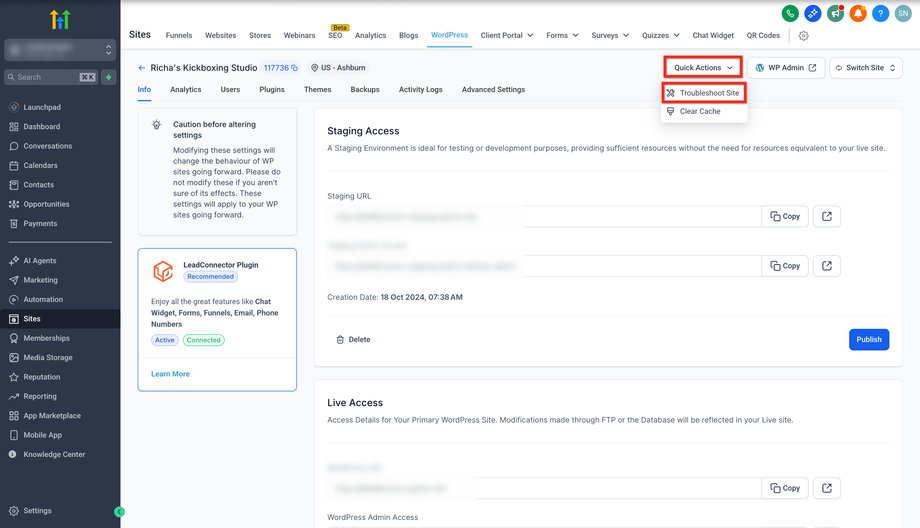
Task: Switch to the Activity Logs tab
Action: click(421, 90)
